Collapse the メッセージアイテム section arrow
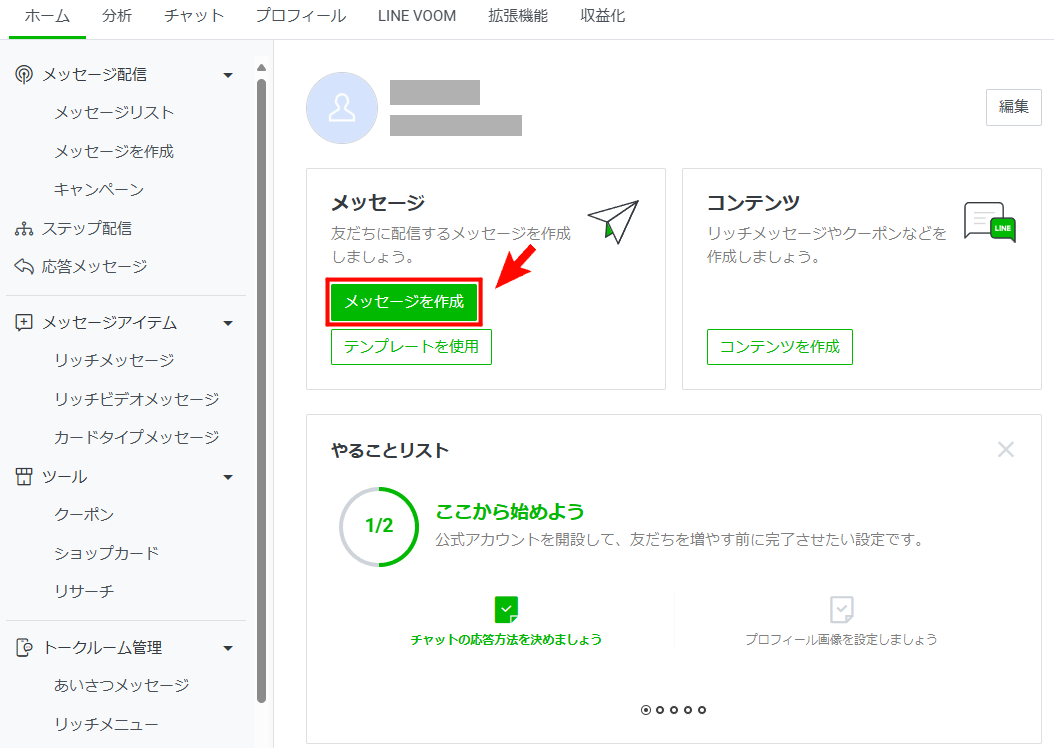This screenshot has width=1054, height=748. point(228,323)
